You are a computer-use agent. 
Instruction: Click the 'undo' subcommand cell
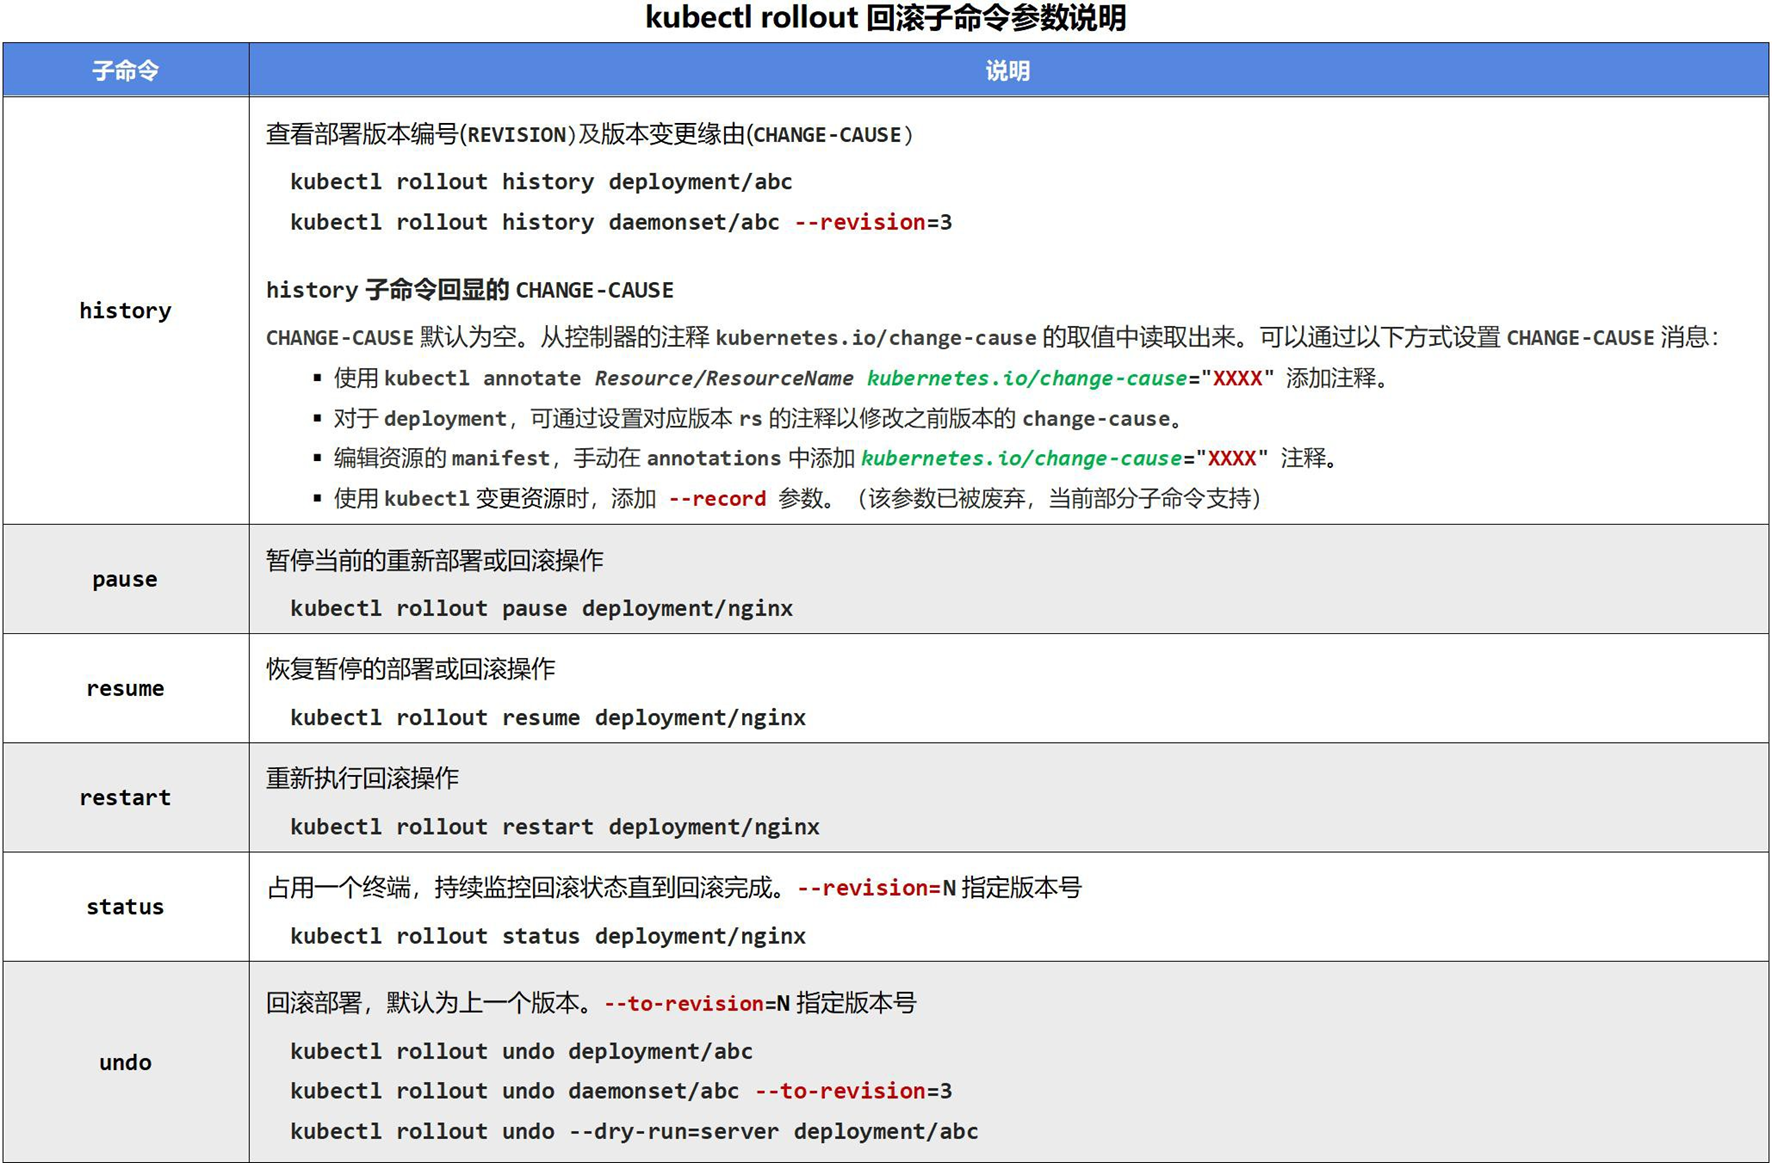coord(126,1062)
